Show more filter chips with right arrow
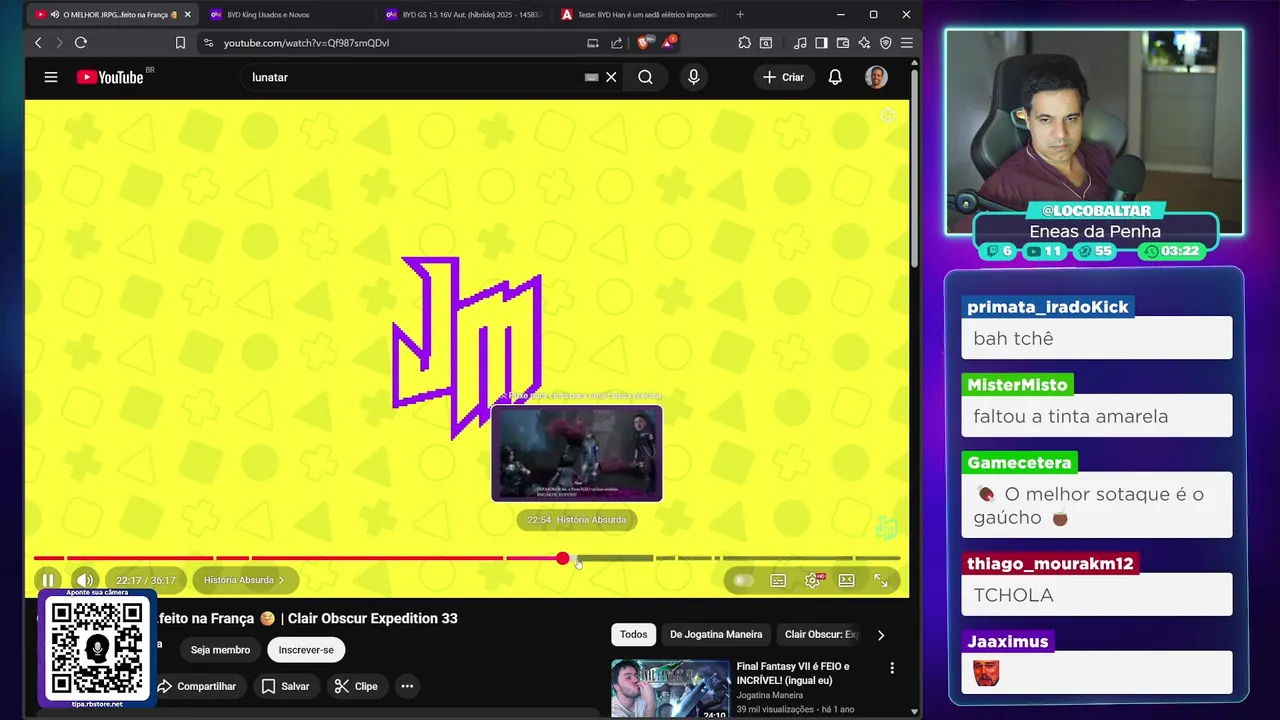The image size is (1280, 720). [881, 634]
